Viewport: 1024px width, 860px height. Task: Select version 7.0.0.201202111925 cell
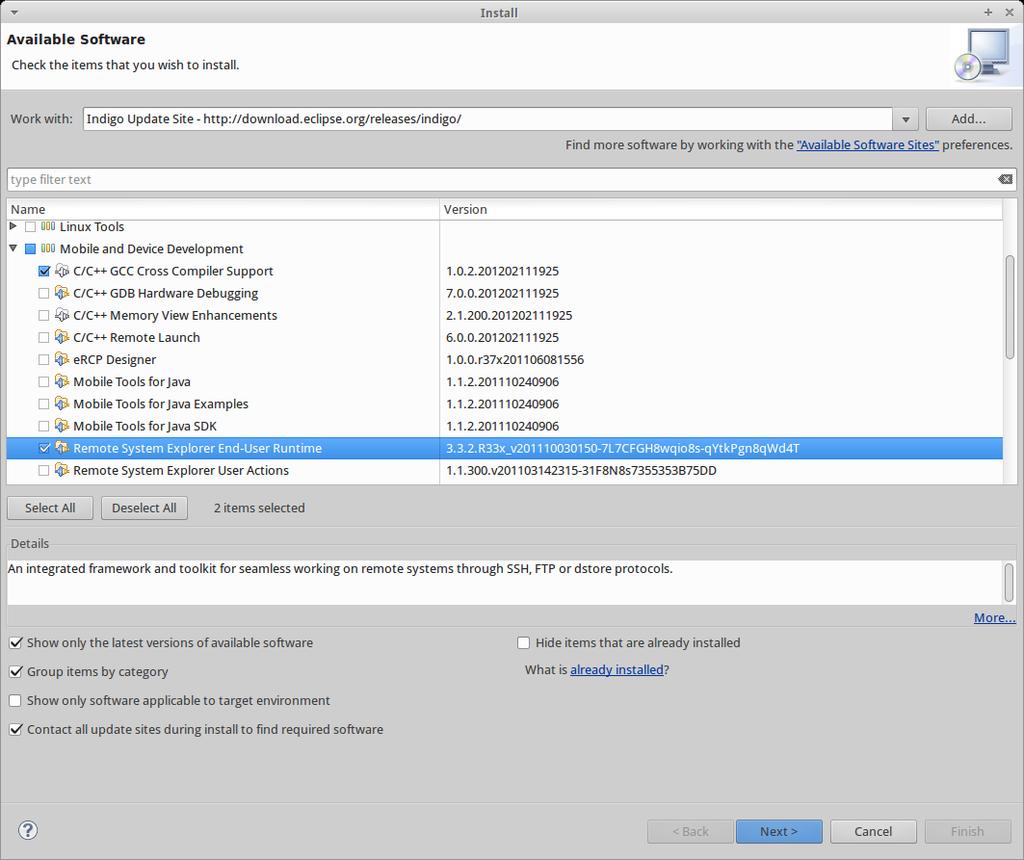(503, 293)
